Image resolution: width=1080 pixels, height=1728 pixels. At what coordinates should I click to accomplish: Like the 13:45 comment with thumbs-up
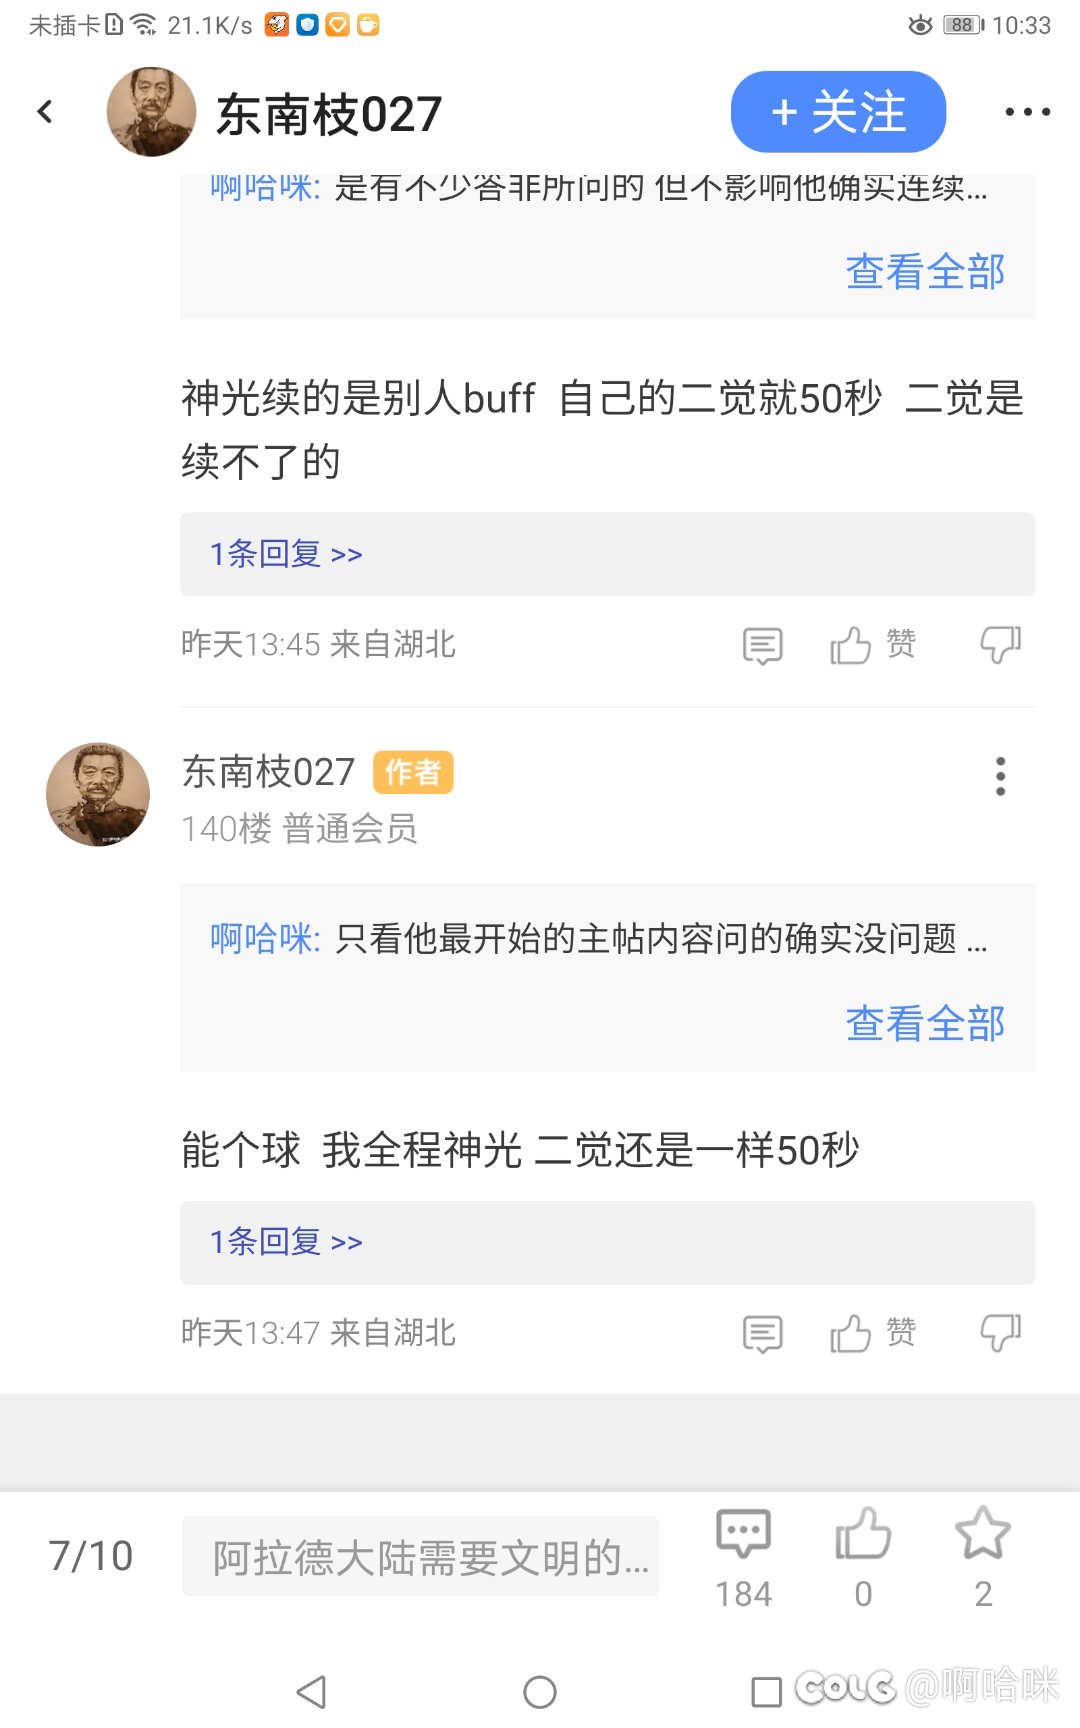click(x=852, y=645)
